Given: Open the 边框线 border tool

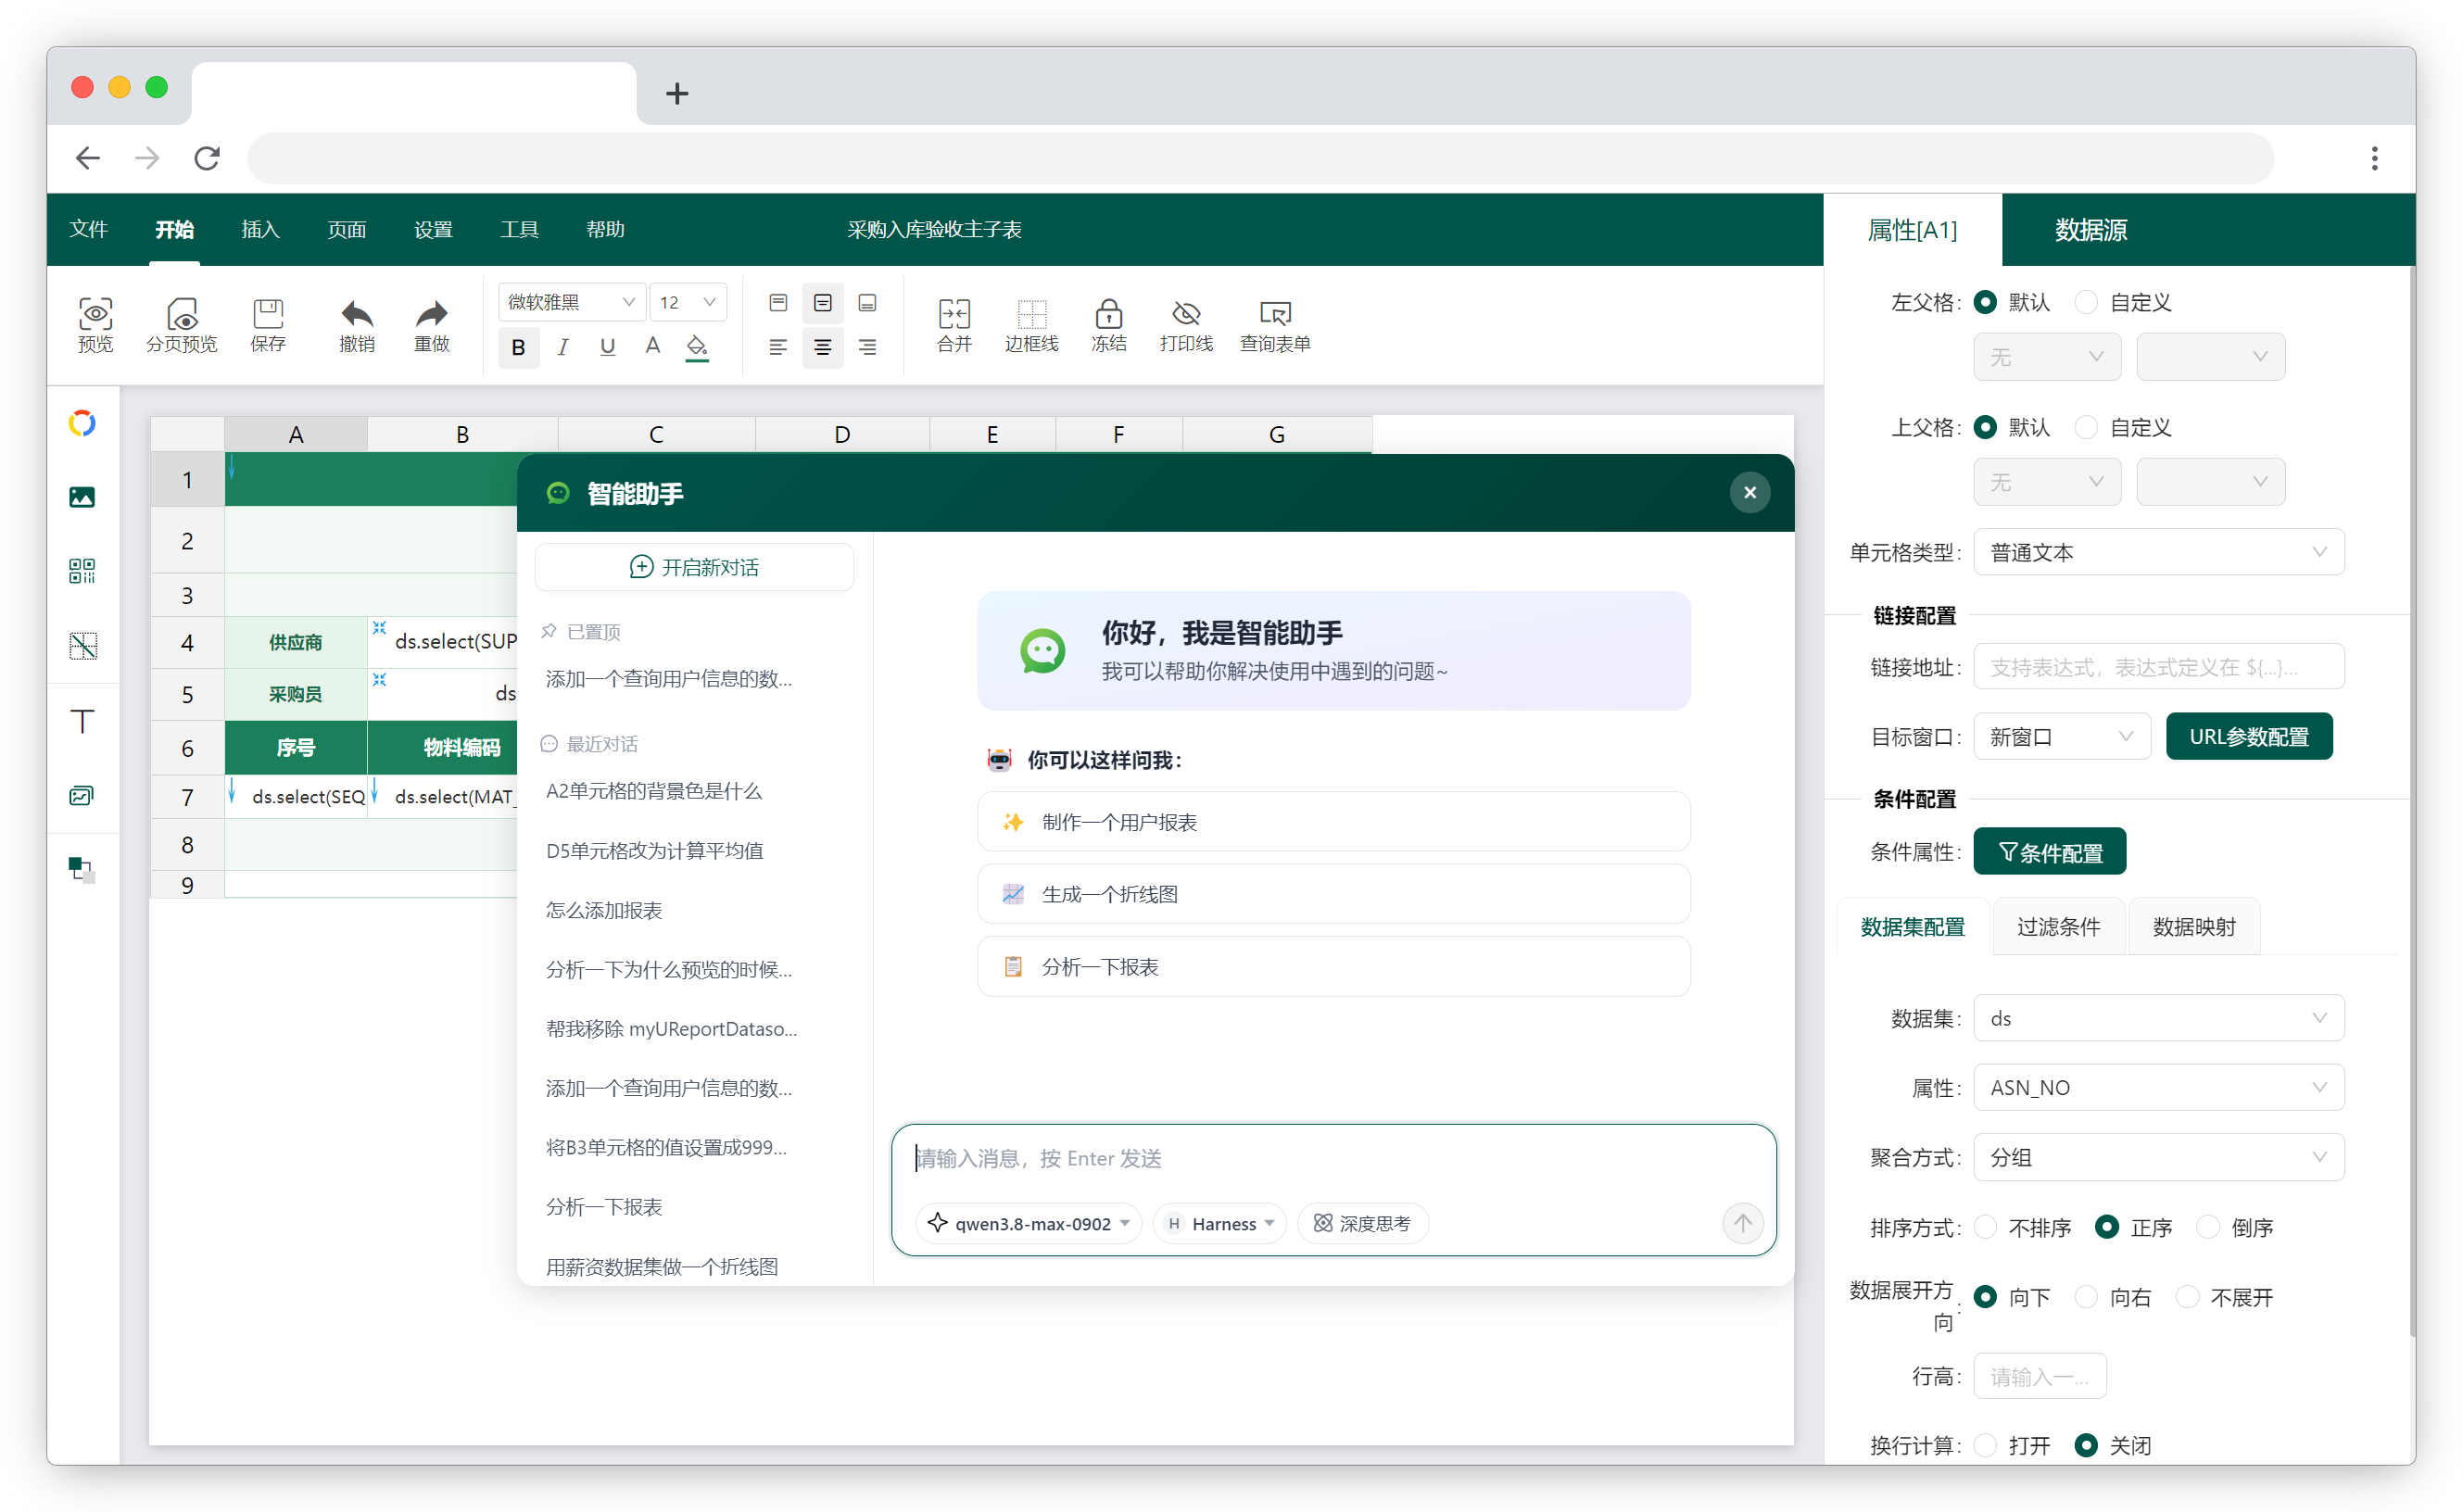Looking at the screenshot, I should click(1031, 324).
